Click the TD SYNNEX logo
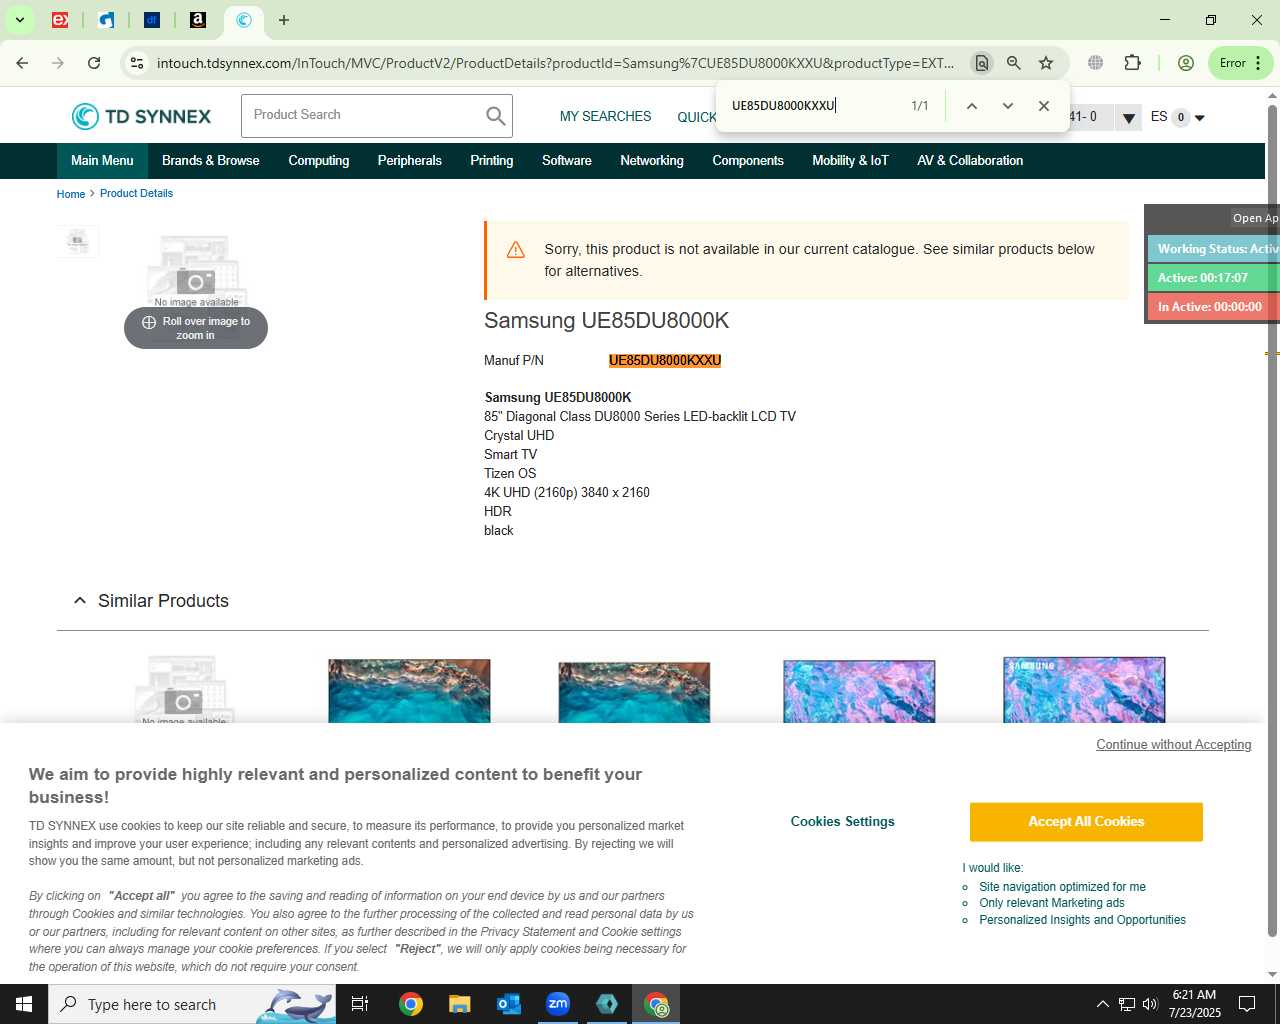Viewport: 1280px width, 1024px height. click(141, 116)
